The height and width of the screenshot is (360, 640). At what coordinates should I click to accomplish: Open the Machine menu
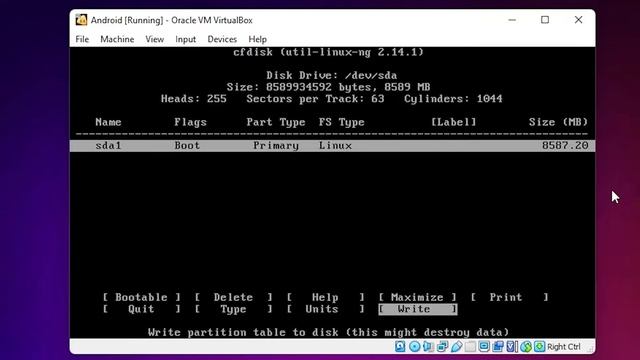click(117, 39)
